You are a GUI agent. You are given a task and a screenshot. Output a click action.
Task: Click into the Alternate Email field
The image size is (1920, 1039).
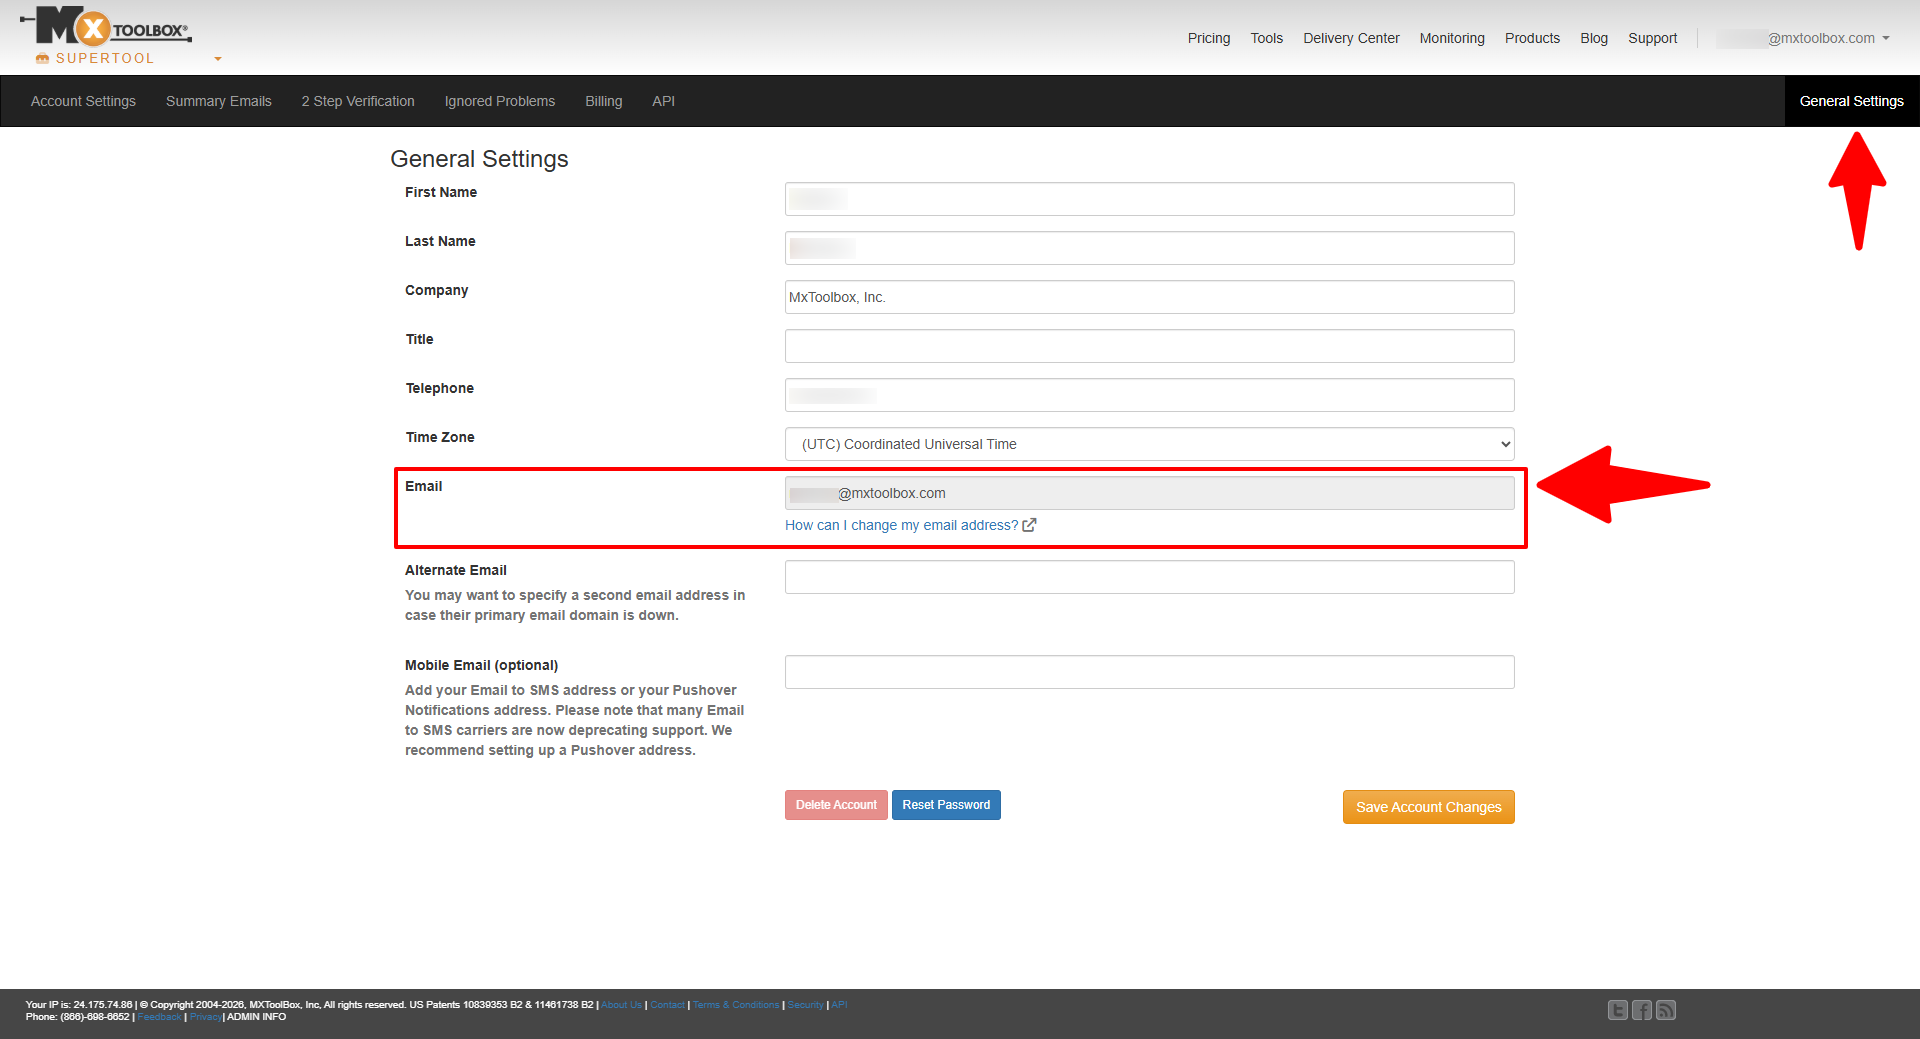[1149, 577]
